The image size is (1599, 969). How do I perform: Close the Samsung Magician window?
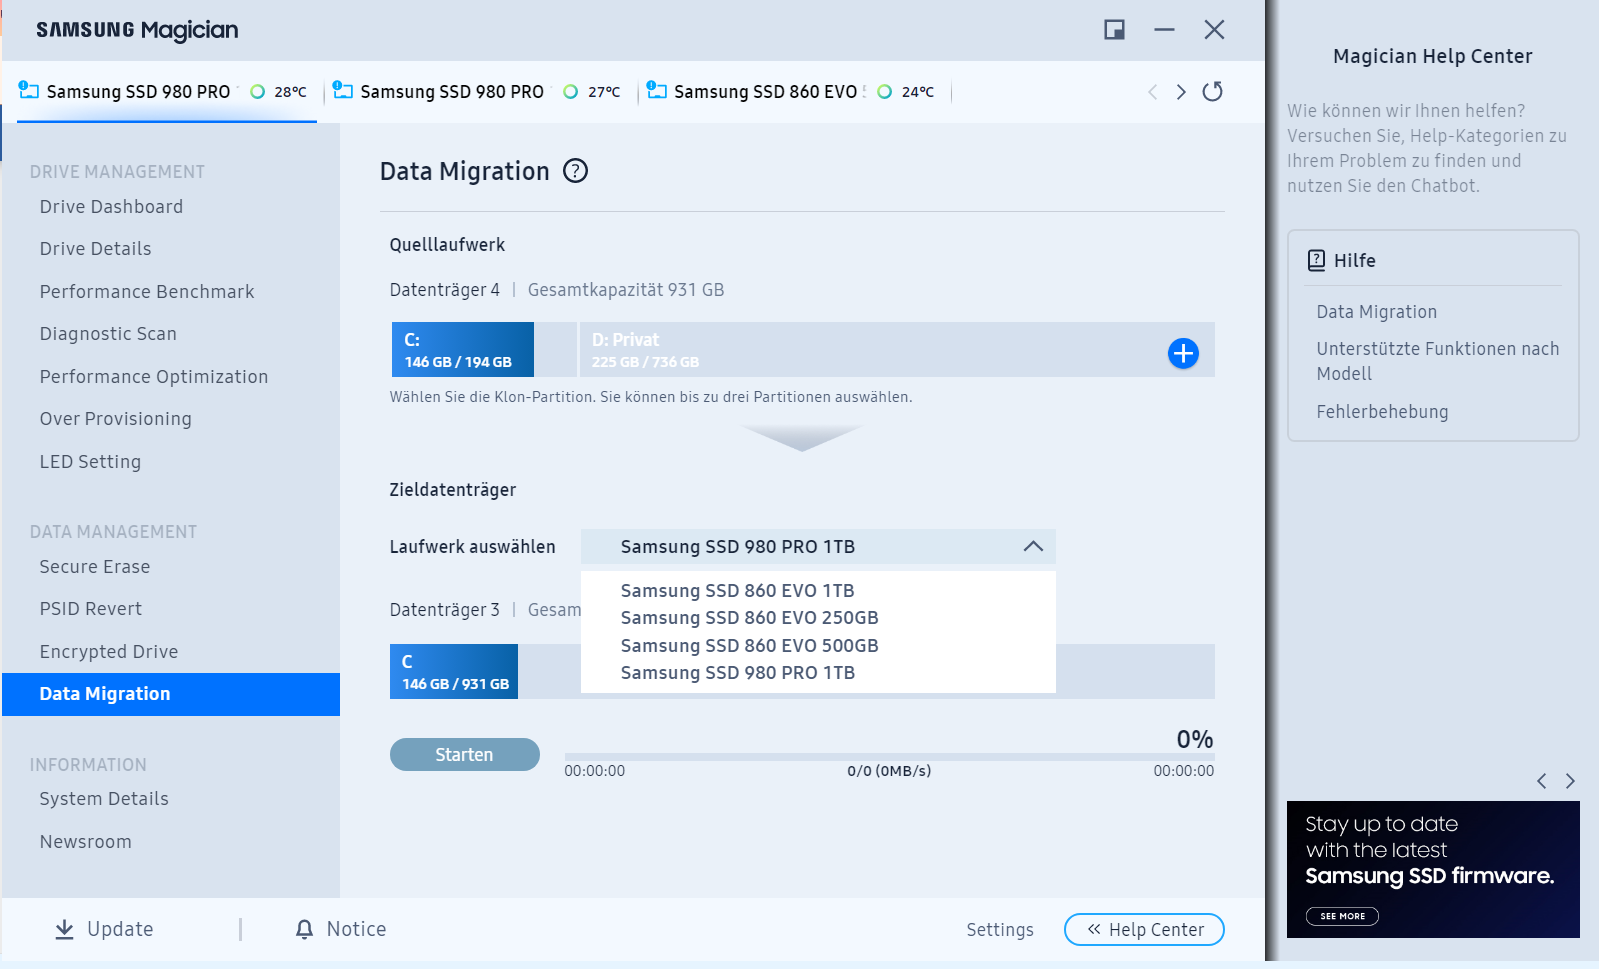tap(1214, 30)
